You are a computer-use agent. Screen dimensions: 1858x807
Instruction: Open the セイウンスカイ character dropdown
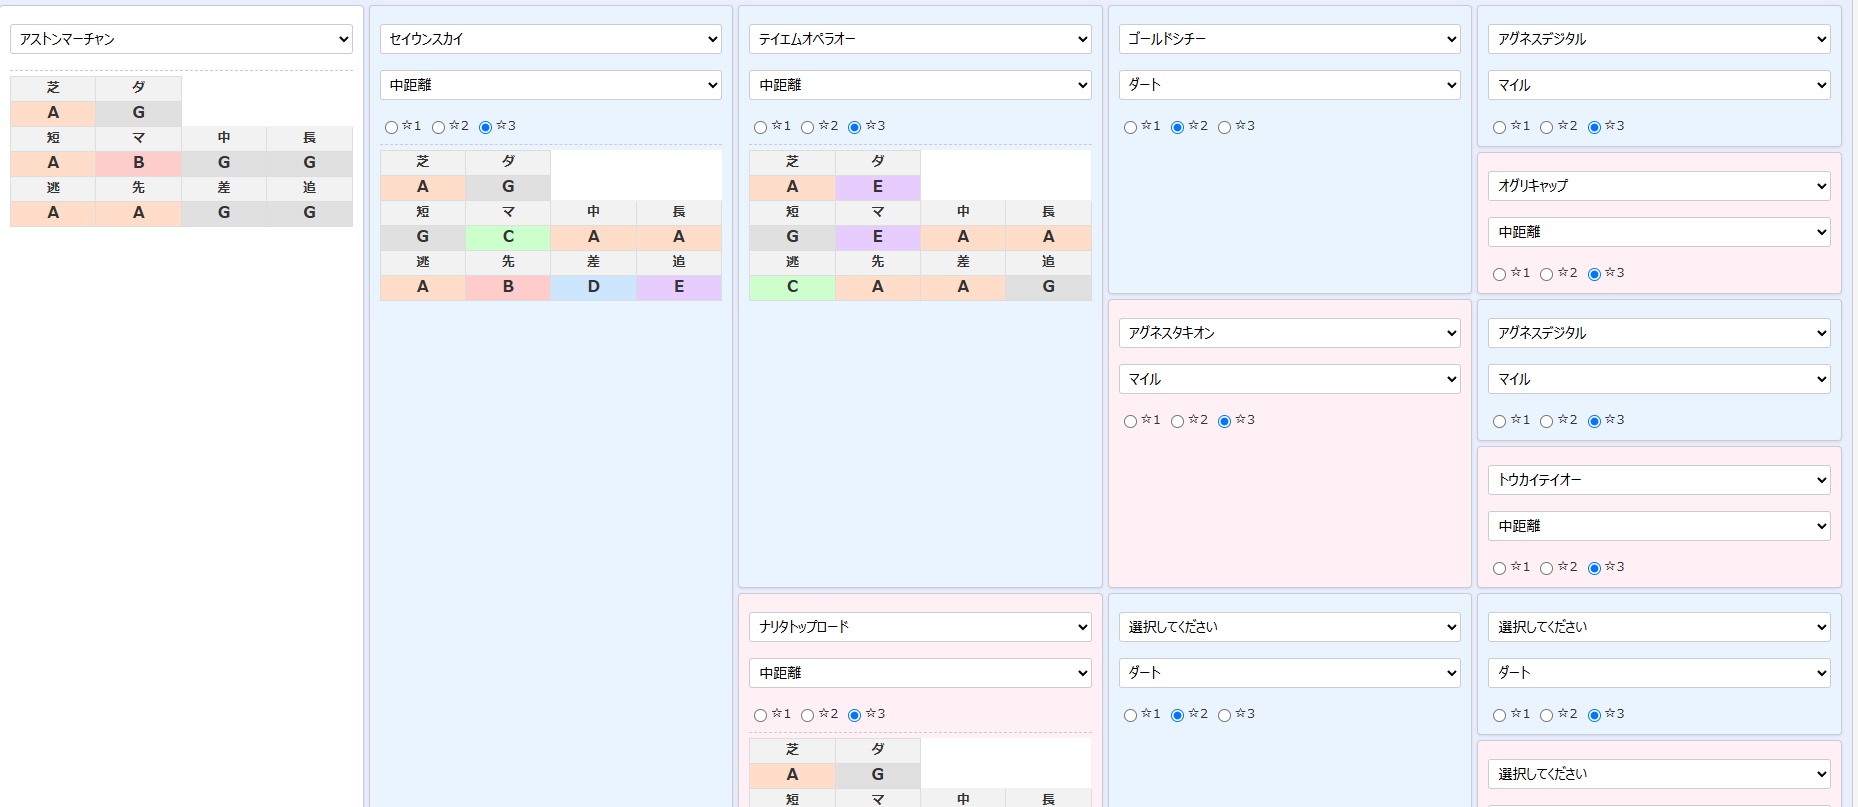coord(551,39)
